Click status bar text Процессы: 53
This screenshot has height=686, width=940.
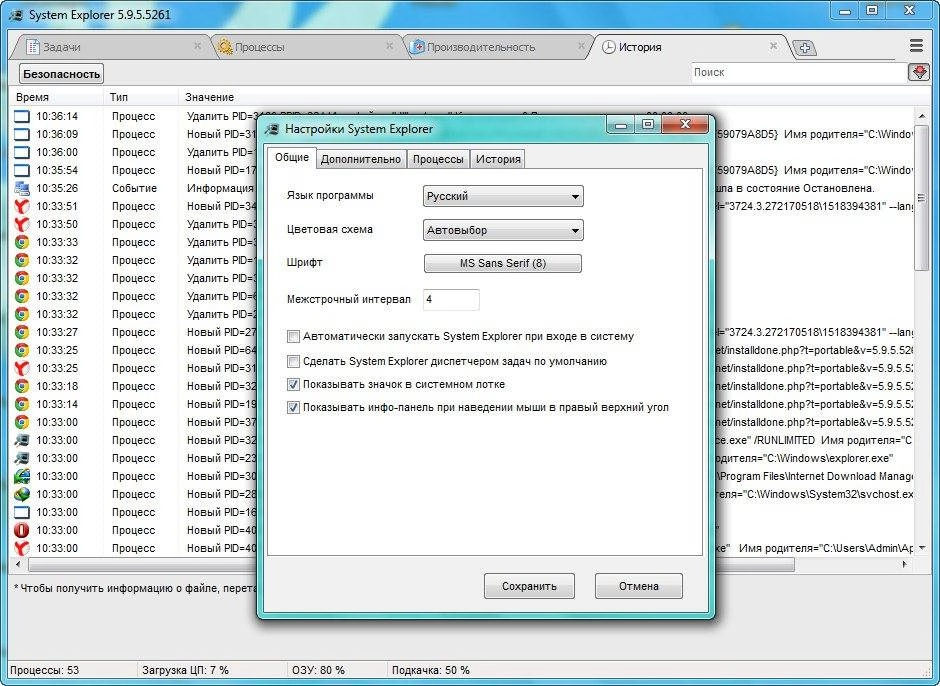pyautogui.click(x=44, y=670)
